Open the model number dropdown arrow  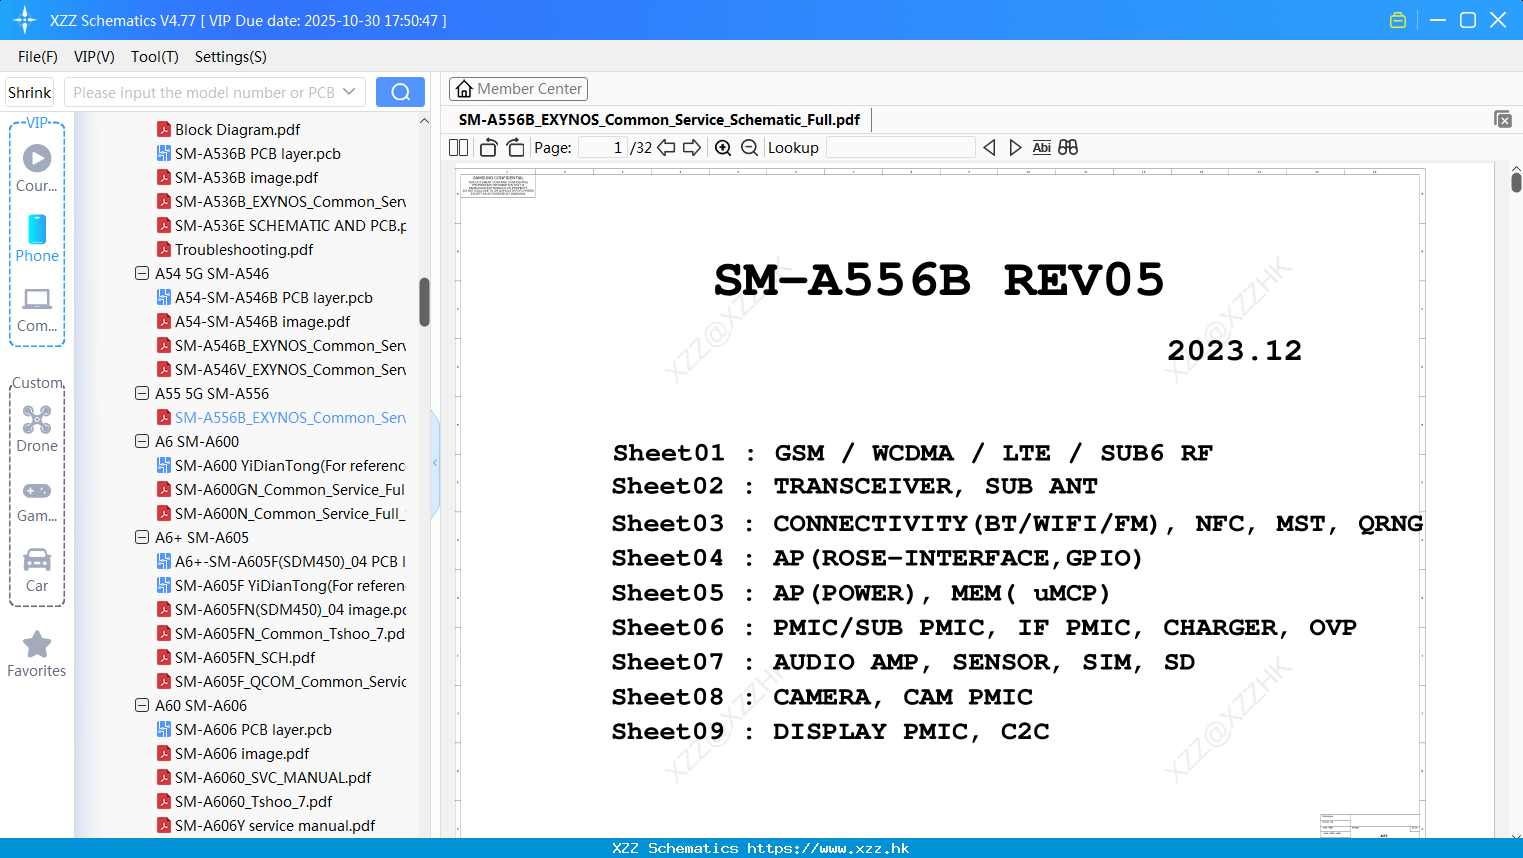tap(349, 92)
